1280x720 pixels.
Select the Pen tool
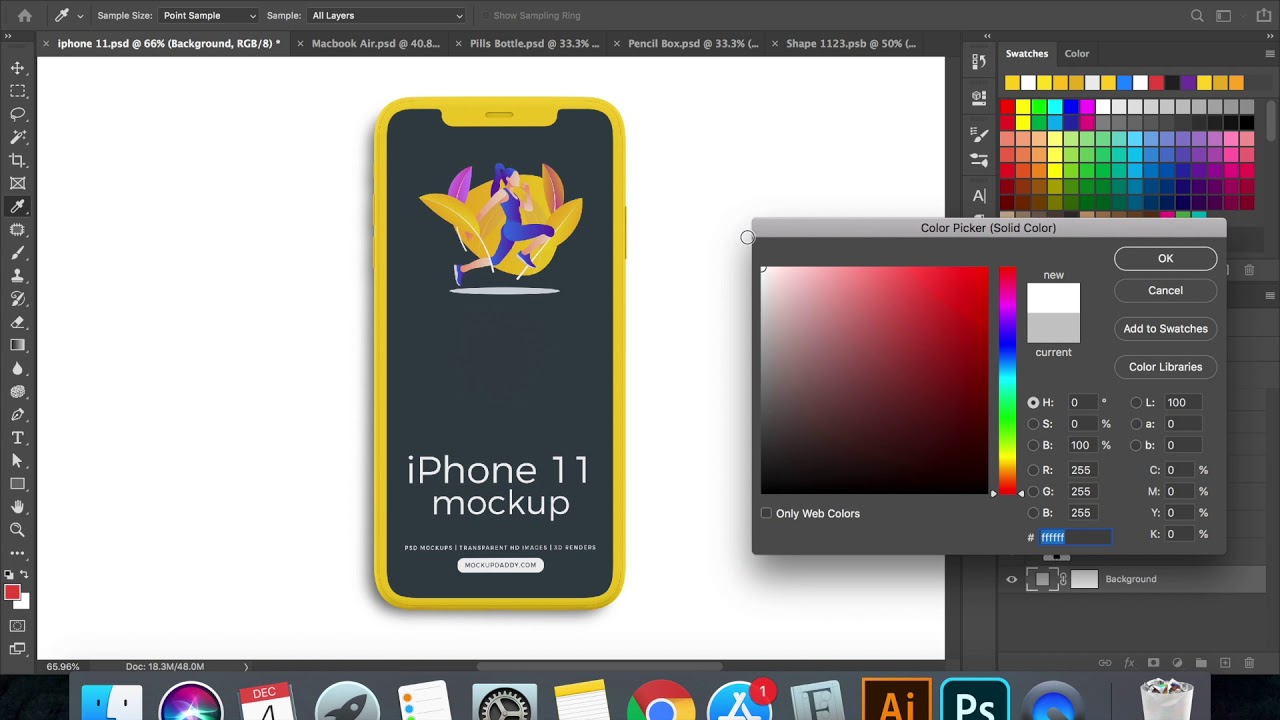pyautogui.click(x=17, y=415)
